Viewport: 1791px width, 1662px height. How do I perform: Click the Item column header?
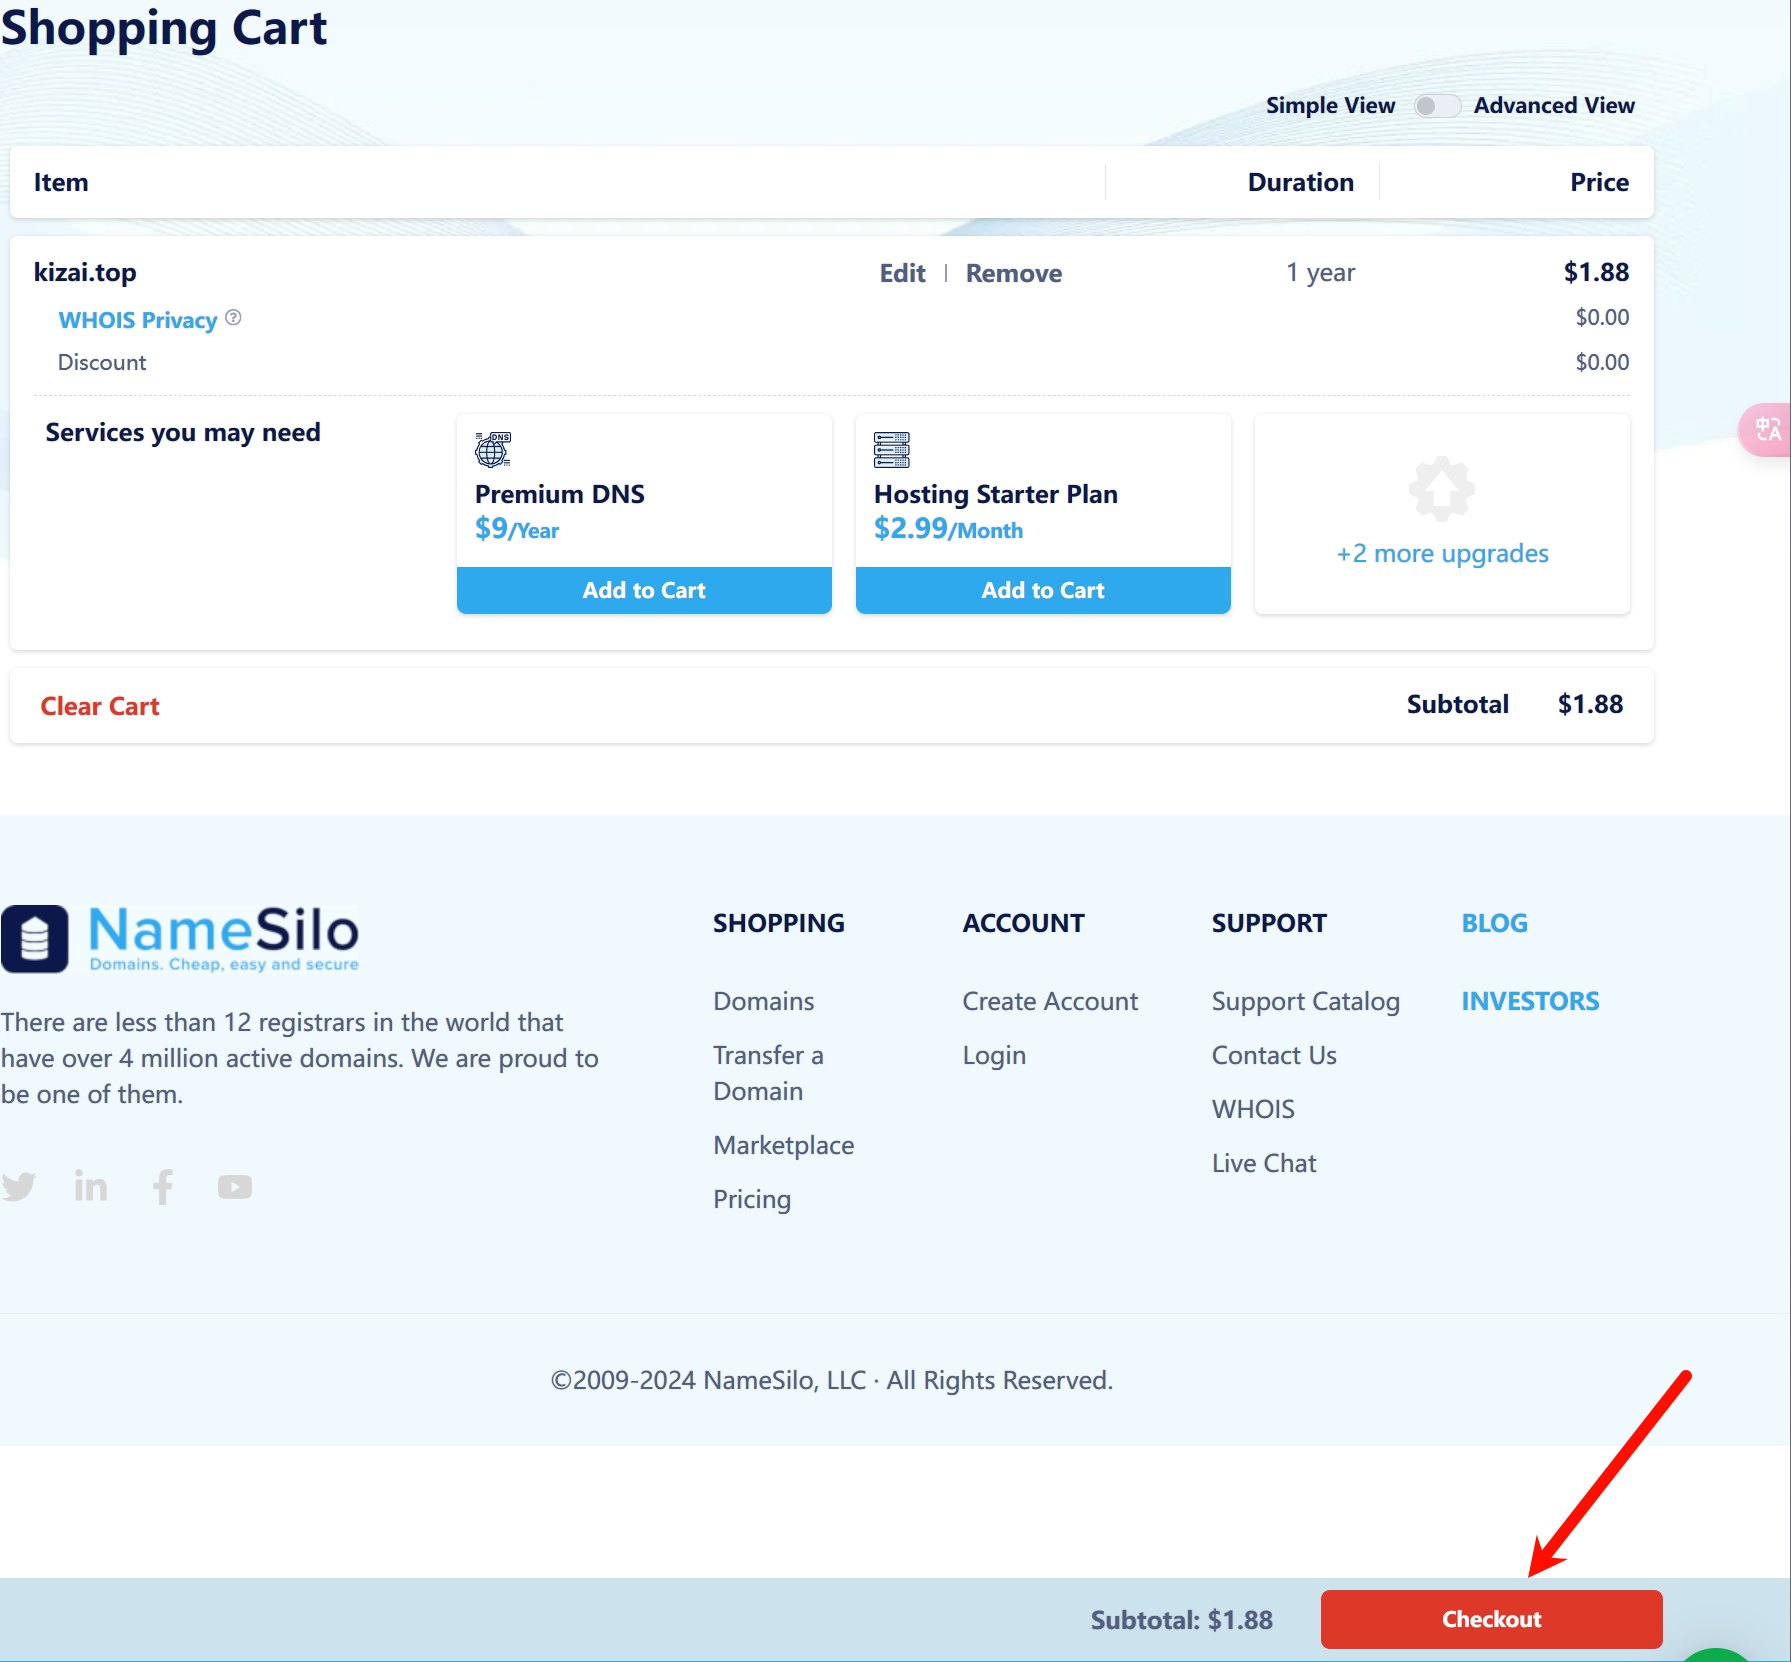click(61, 182)
